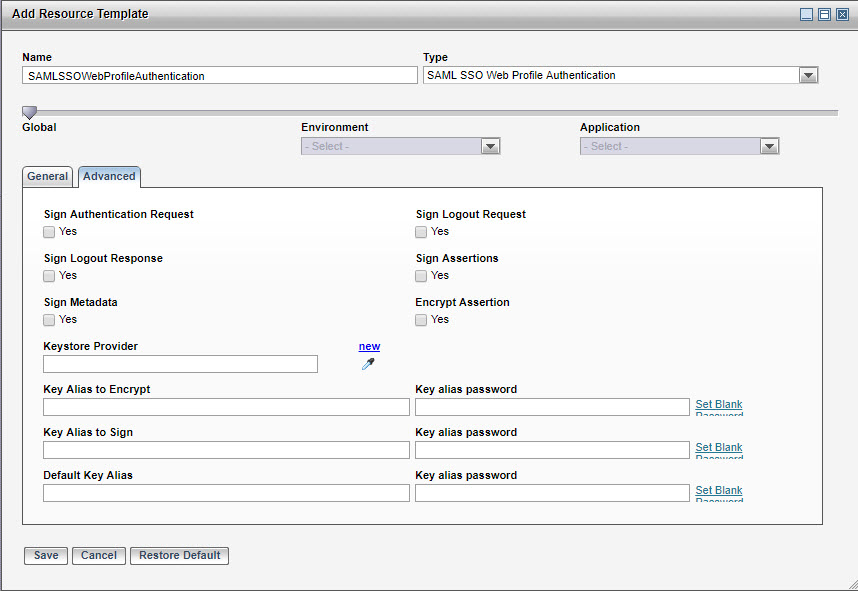Image resolution: width=858 pixels, height=591 pixels.
Task: Click the window maximize icon
Action: (x=825, y=14)
